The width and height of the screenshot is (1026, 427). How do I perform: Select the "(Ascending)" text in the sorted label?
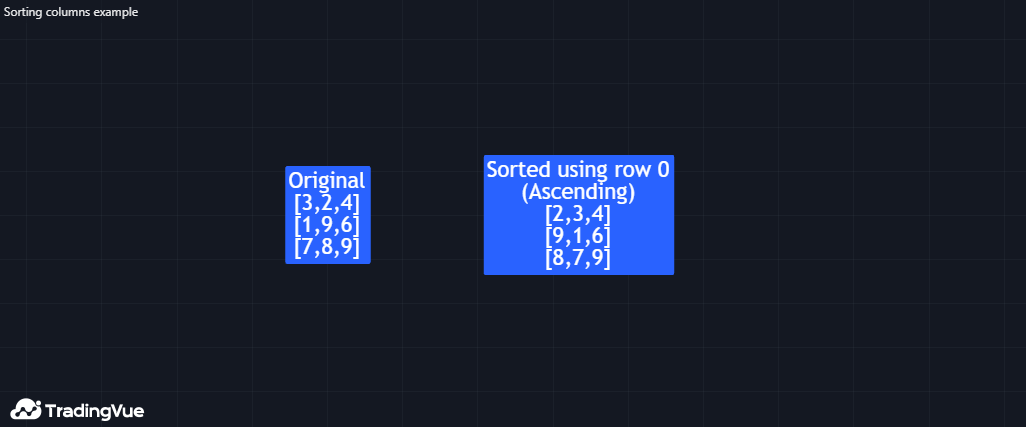click(578, 192)
